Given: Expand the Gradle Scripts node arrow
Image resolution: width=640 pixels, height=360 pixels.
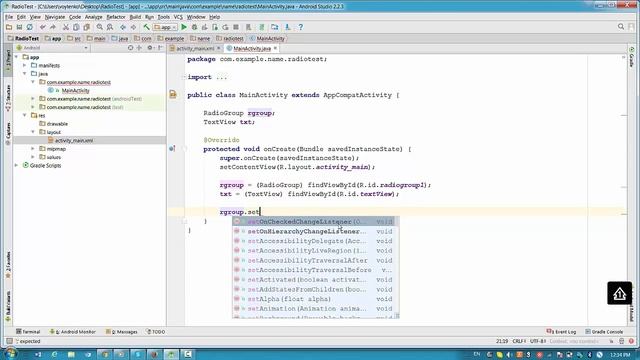Looking at the screenshot, I should click(17, 165).
